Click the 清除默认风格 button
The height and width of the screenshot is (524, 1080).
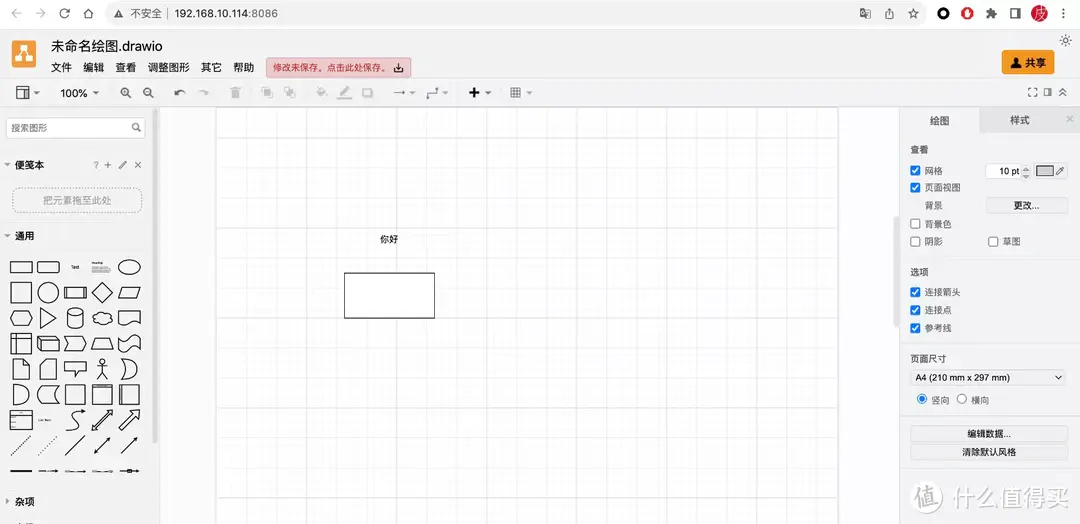[988, 452]
